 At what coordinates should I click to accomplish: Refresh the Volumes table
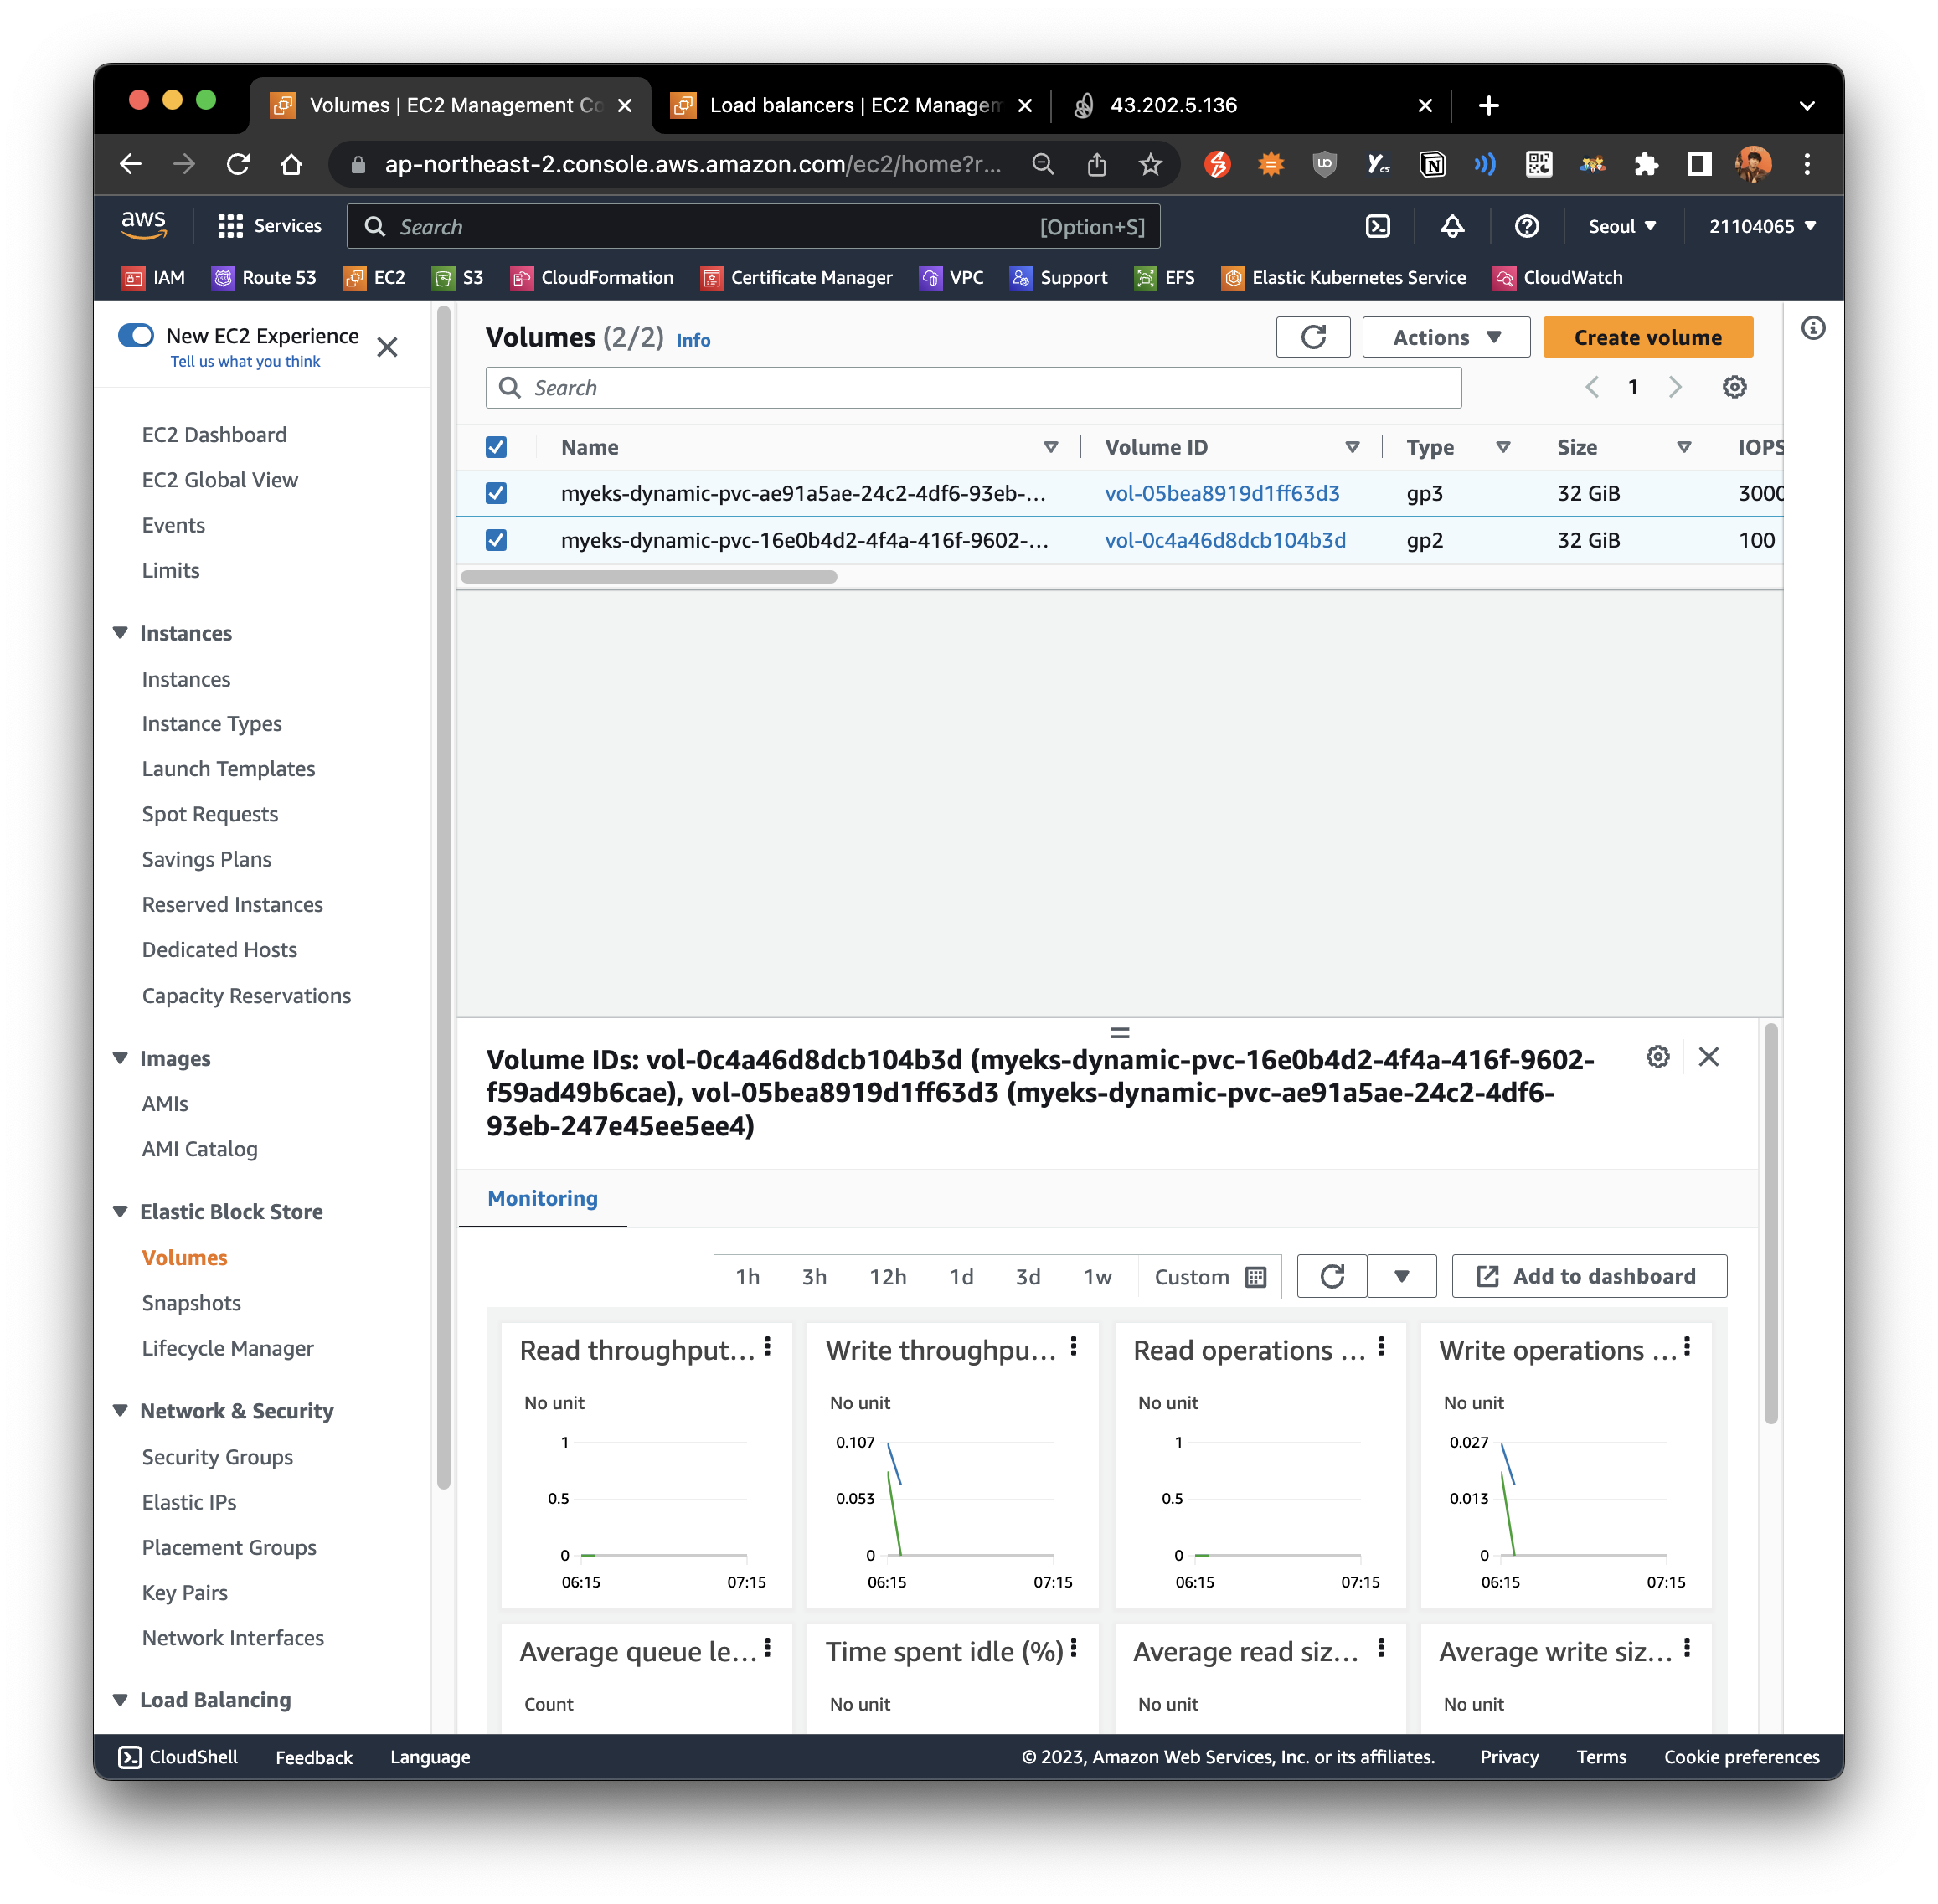(1313, 337)
